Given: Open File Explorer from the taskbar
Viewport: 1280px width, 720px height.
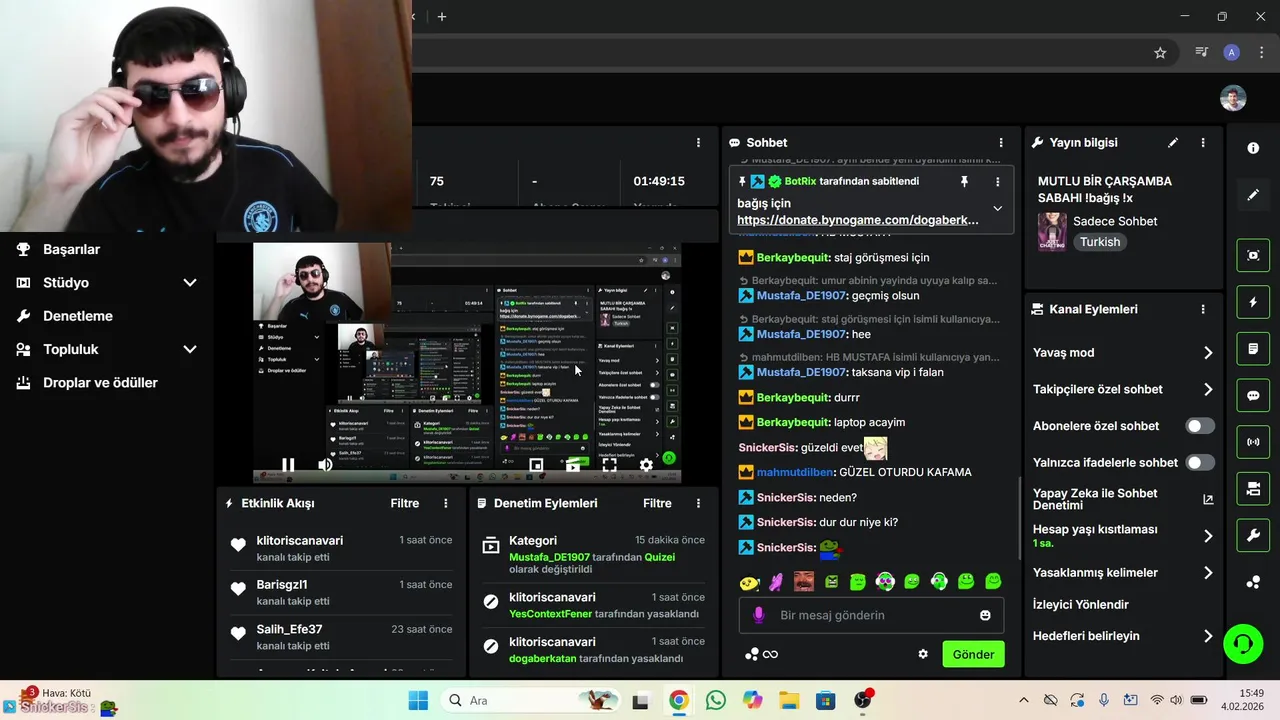Looking at the screenshot, I should pyautogui.click(x=789, y=700).
